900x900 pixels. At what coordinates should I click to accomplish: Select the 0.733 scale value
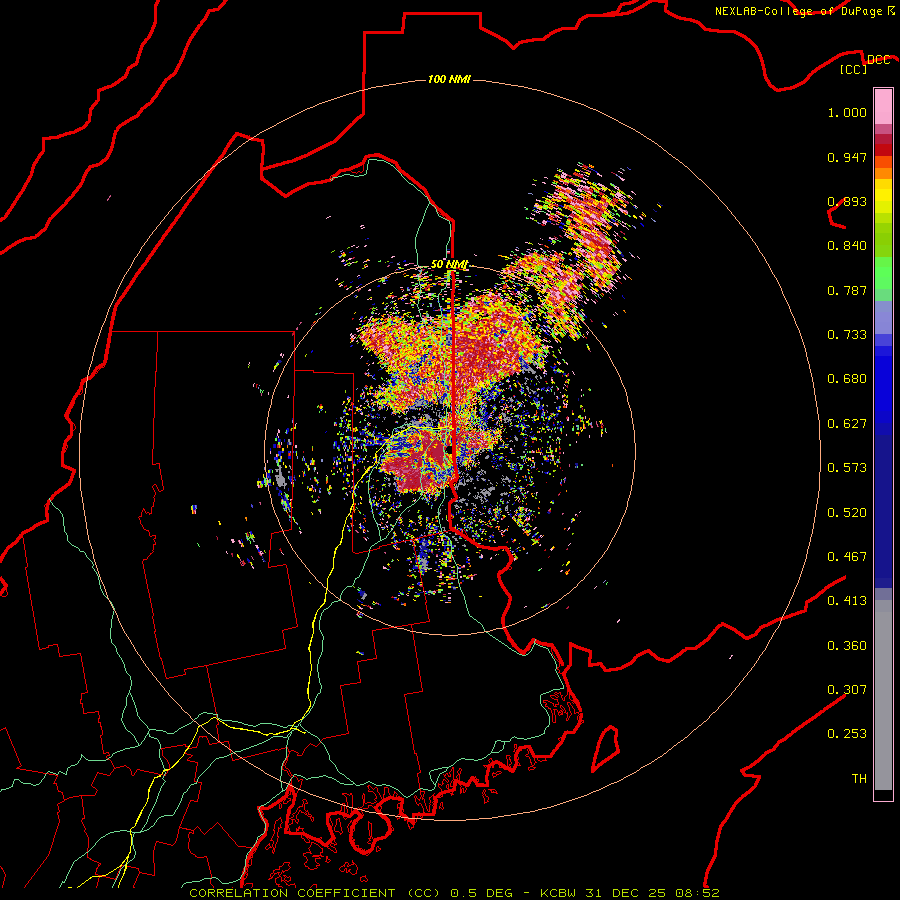(847, 335)
